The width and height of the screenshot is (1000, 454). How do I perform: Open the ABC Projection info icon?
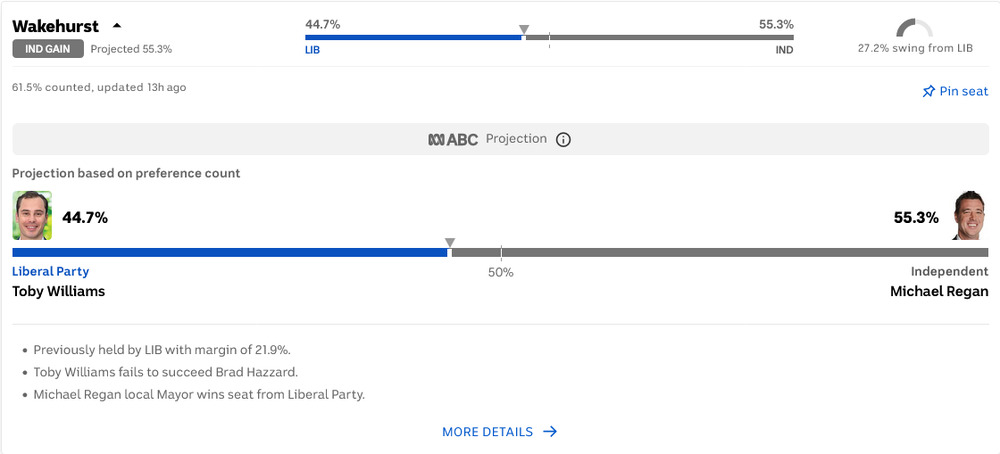click(x=563, y=139)
